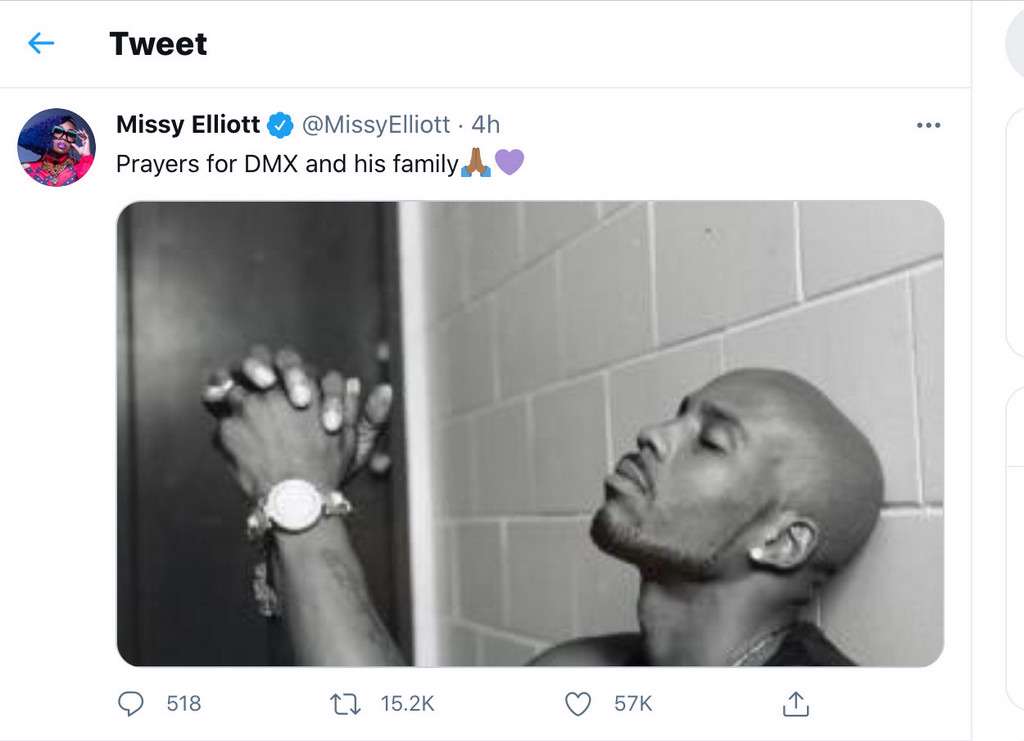Open the tweet's three-dot more menu
1024x741 pixels.
point(928,125)
